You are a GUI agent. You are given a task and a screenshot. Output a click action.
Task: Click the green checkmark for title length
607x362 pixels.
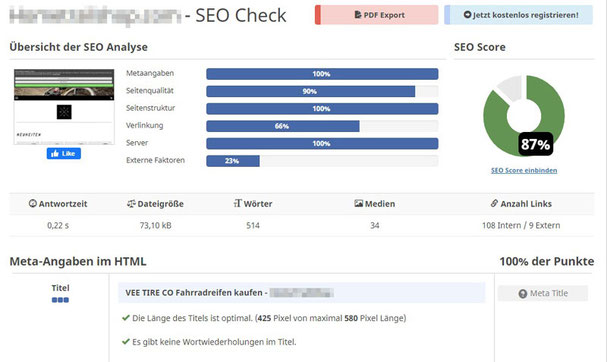[x=125, y=318]
